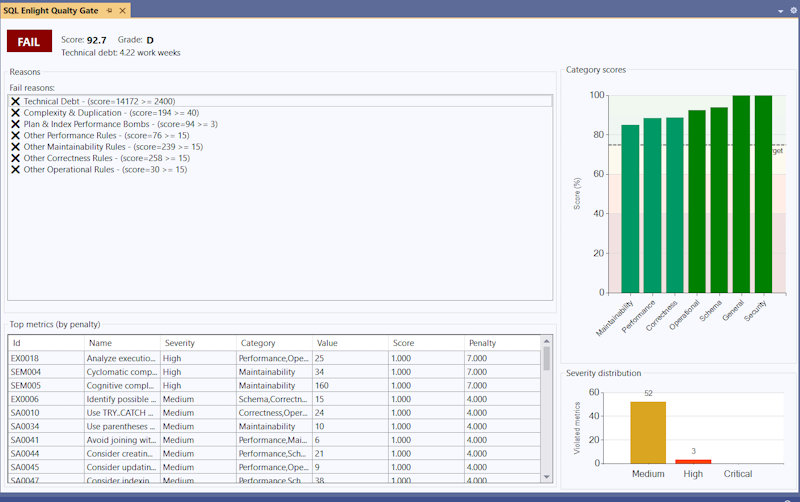
Task: Click the X icon beside Plan & Index Performance Bombs
Action: pos(16,124)
